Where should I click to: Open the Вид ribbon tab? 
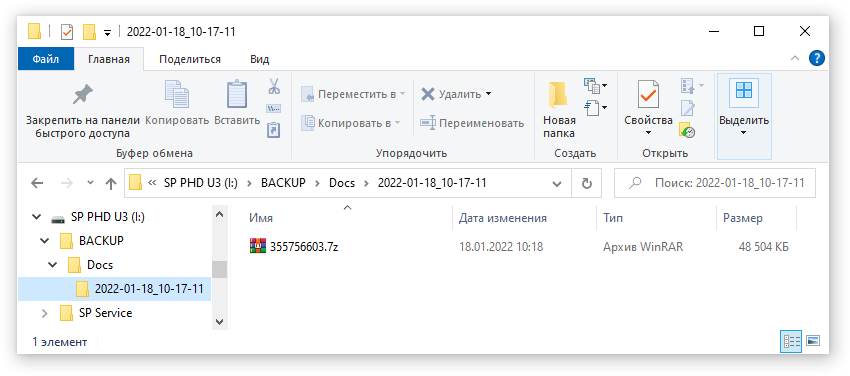point(260,60)
